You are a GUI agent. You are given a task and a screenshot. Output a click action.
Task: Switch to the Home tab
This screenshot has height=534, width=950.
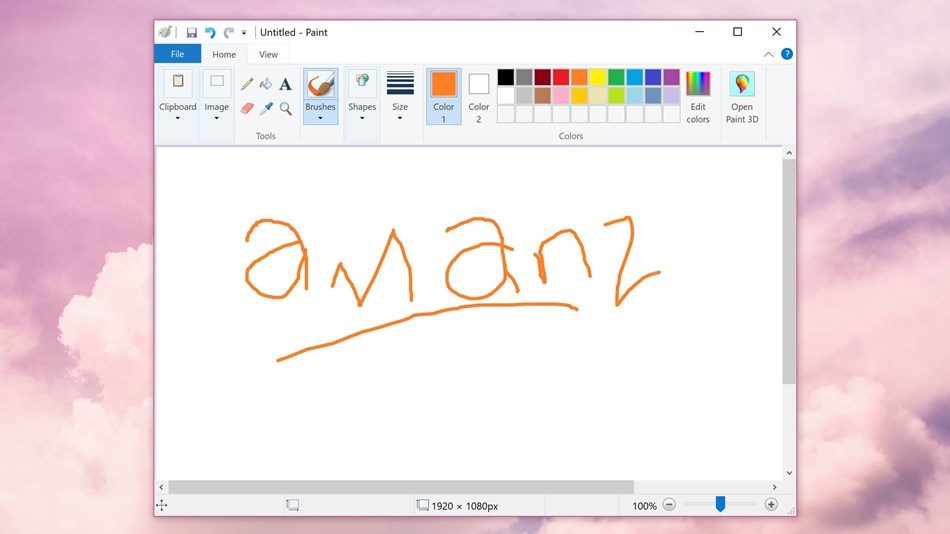pyautogui.click(x=224, y=54)
